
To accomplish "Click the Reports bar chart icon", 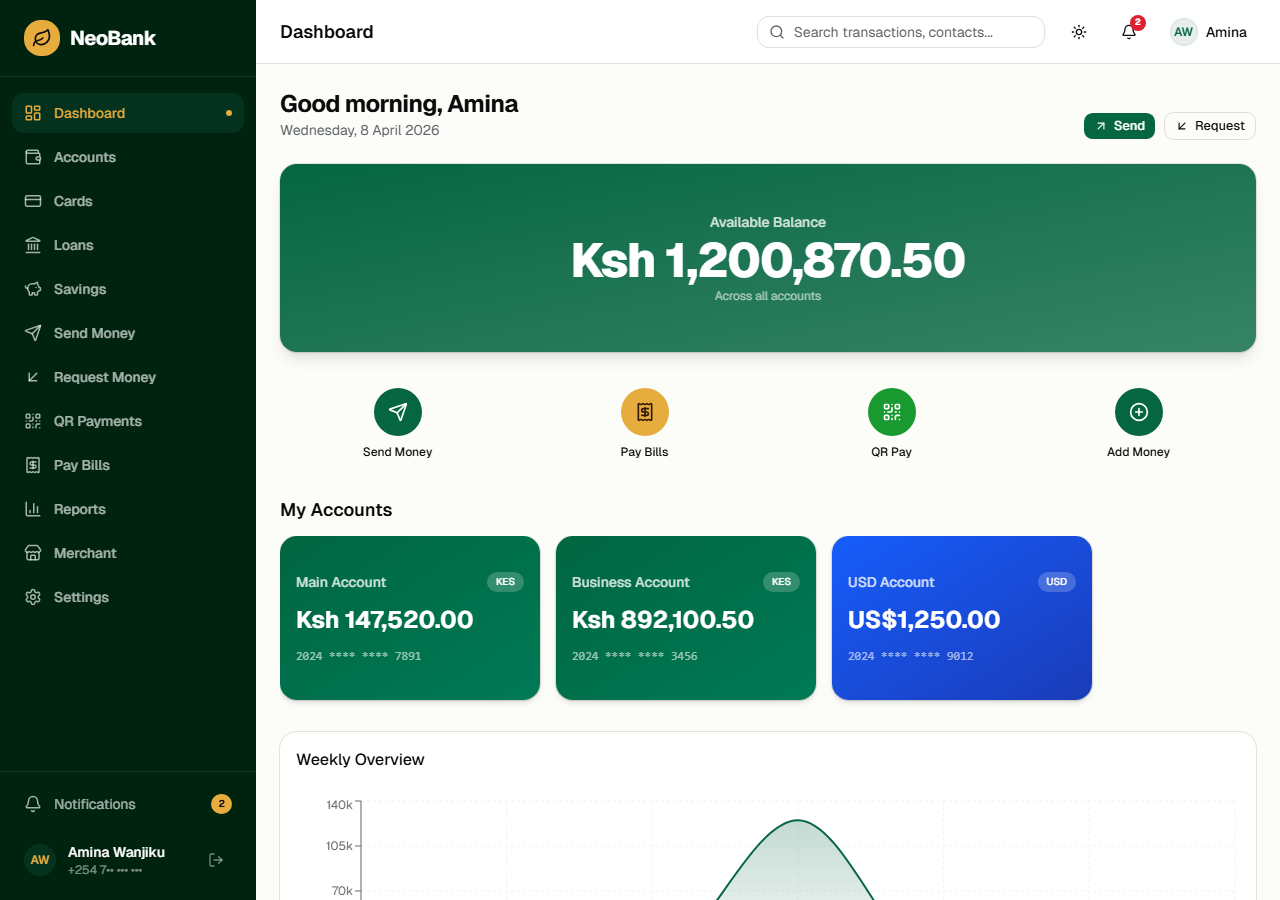I will point(33,509).
